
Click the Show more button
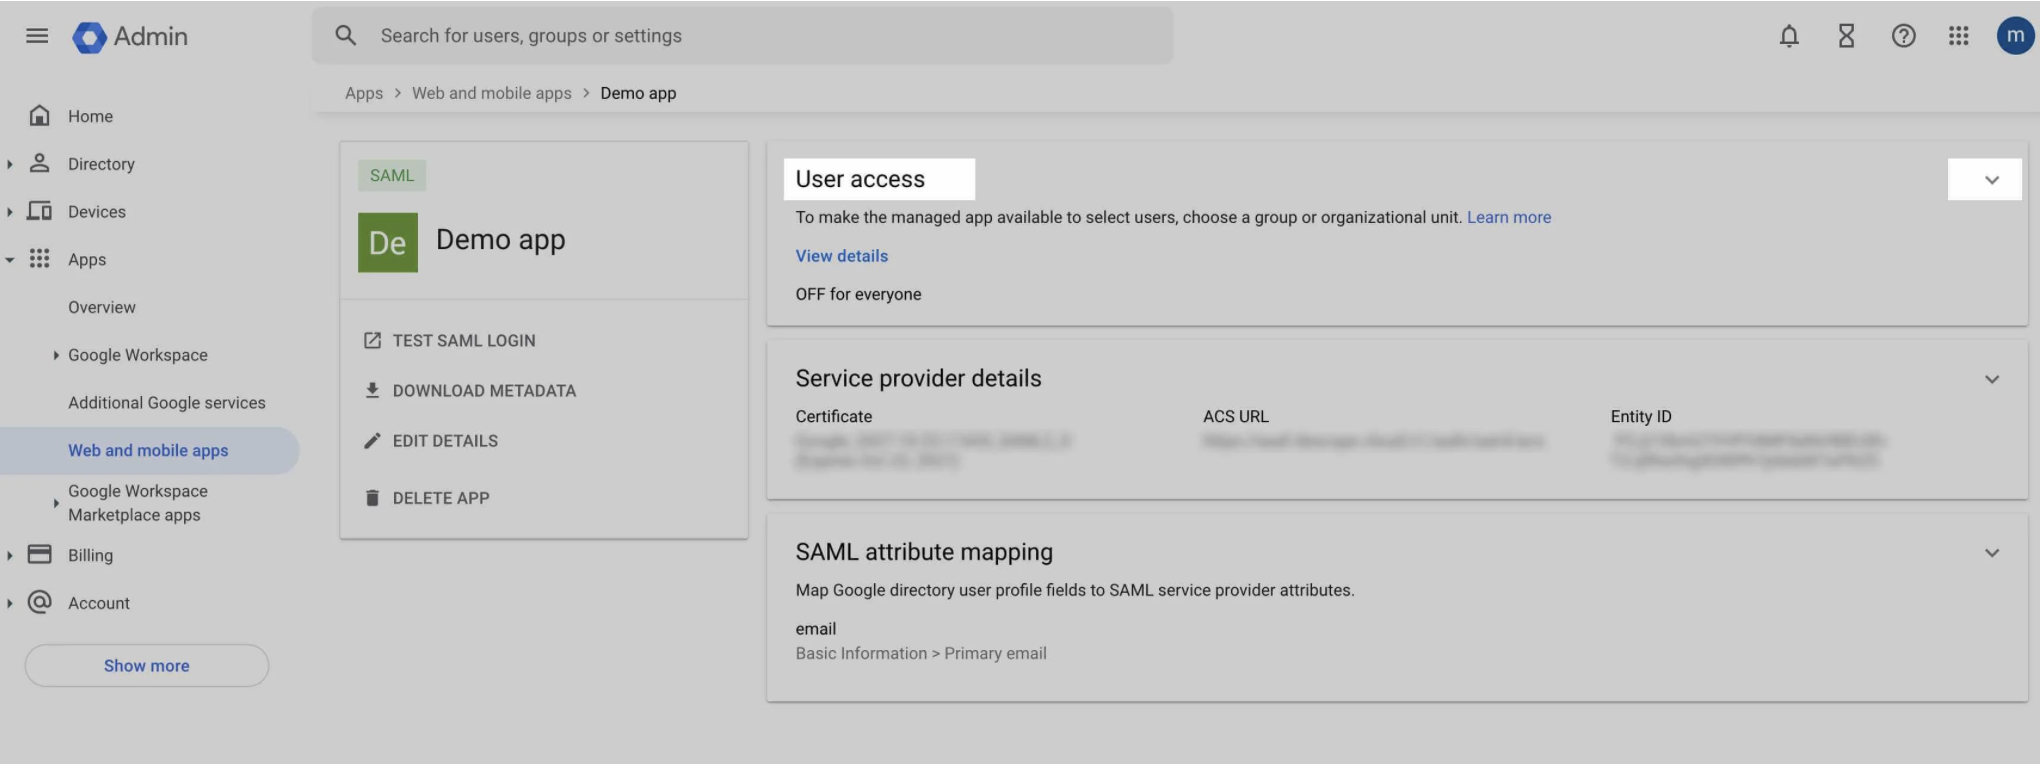point(147,665)
